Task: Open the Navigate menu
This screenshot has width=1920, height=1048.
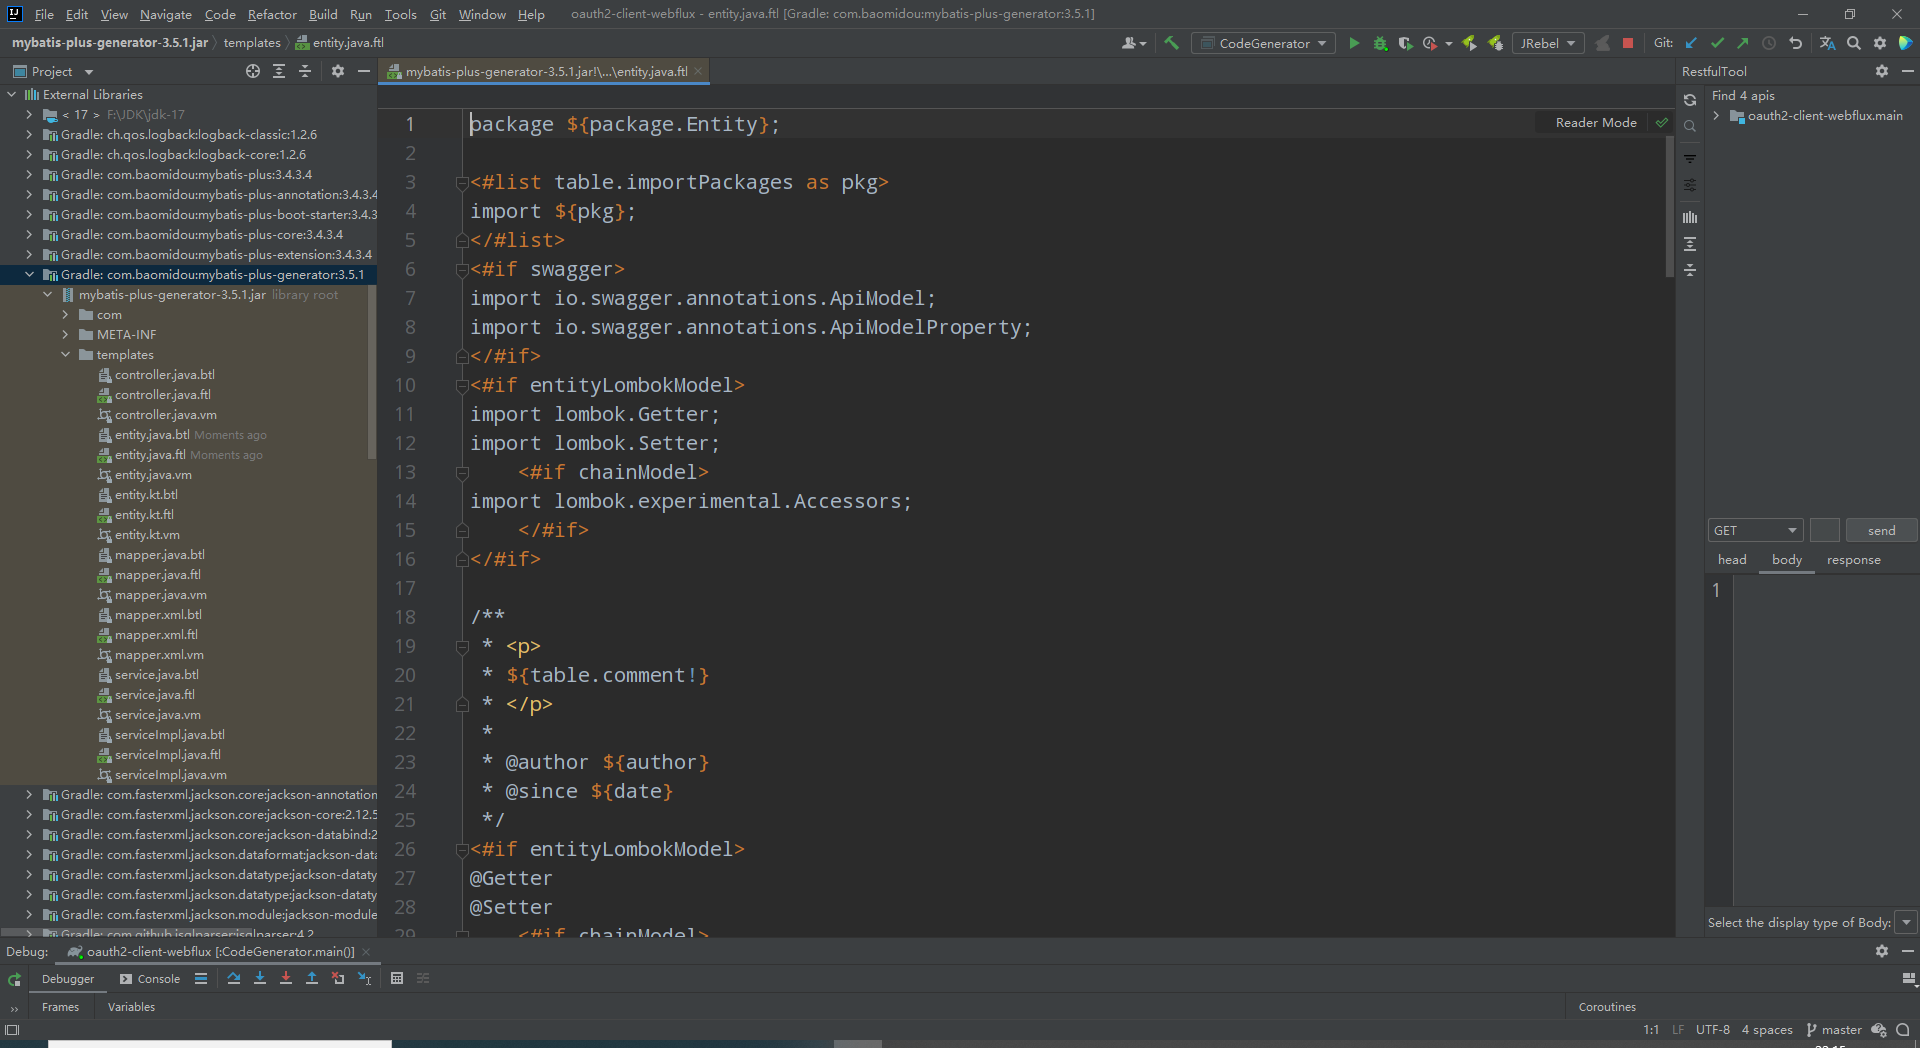Action: tap(166, 14)
